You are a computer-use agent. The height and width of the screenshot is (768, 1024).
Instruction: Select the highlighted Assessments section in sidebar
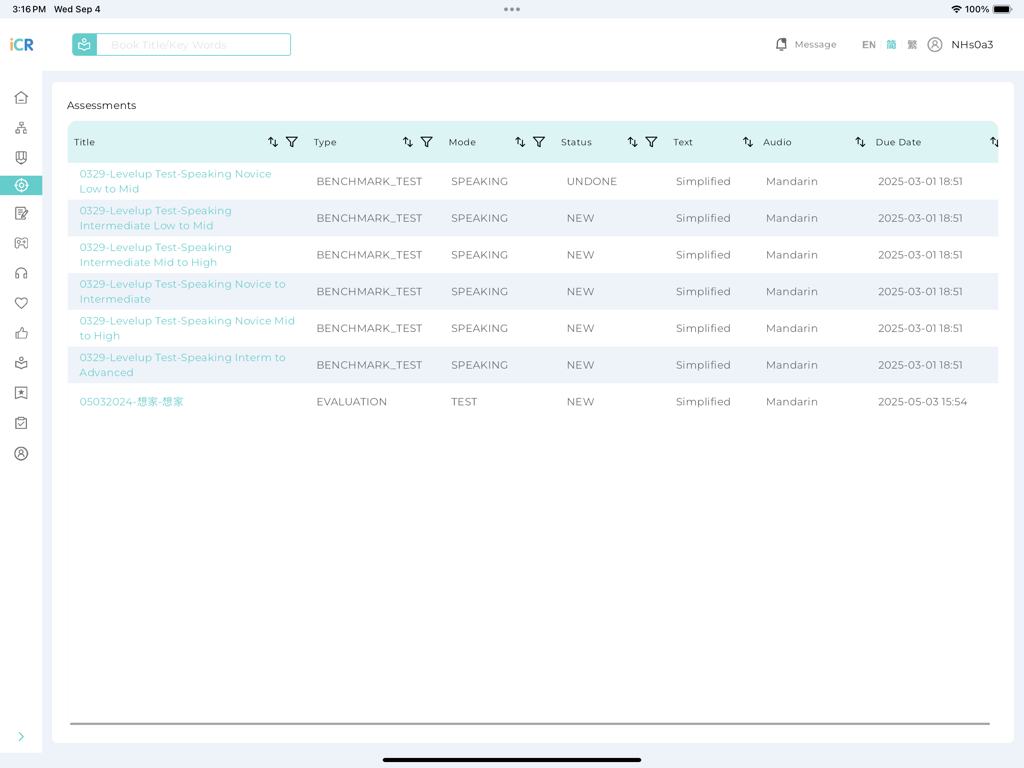(x=20, y=186)
